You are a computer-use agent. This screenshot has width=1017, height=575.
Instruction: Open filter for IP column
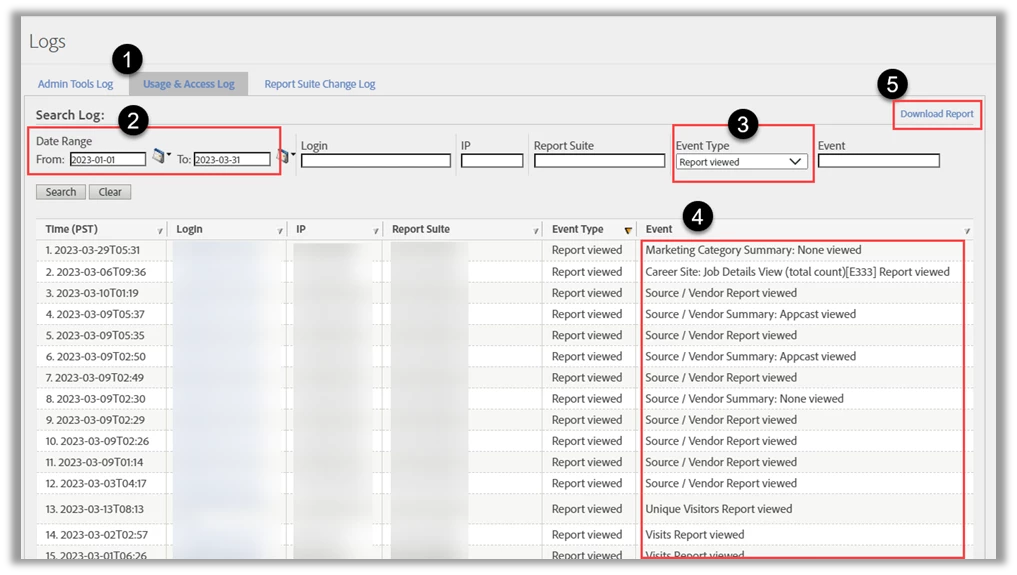pyautogui.click(x=376, y=231)
